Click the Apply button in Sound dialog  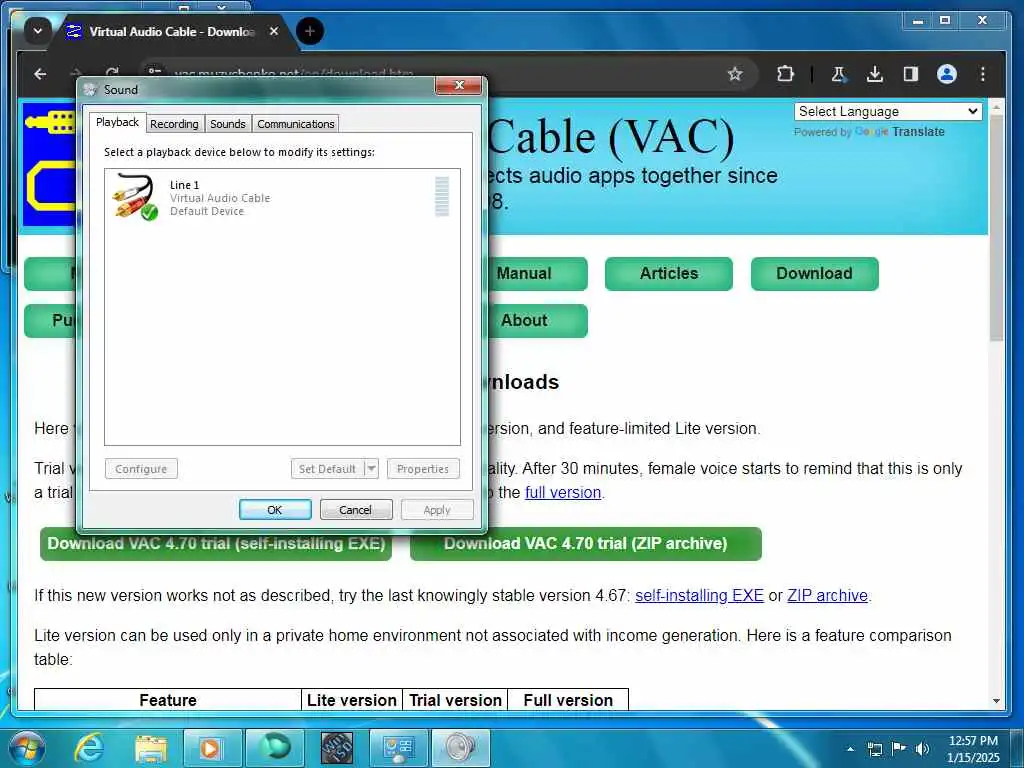tap(437, 509)
